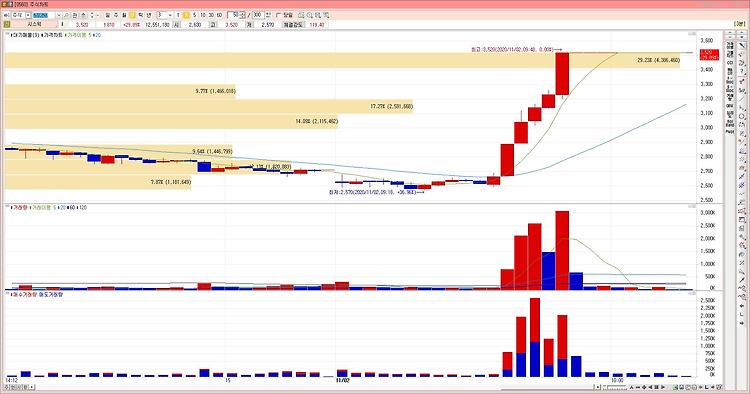
Task: Click the A text icon in bottom bar
Action: pyautogui.click(x=632, y=387)
